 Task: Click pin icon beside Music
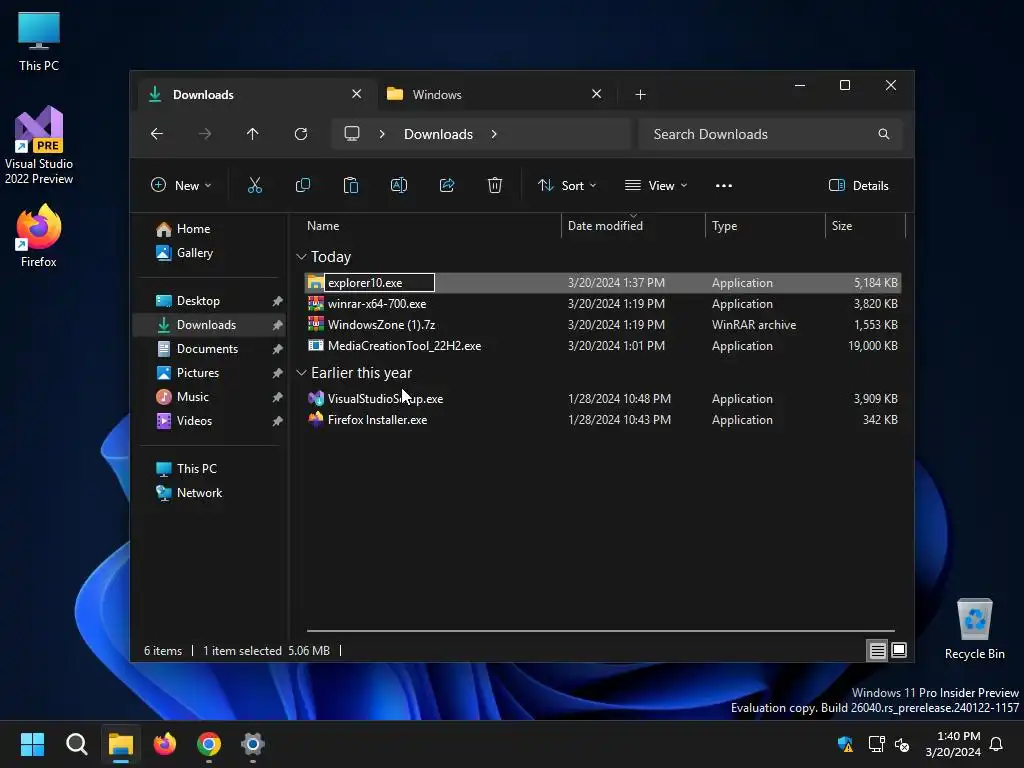(278, 397)
